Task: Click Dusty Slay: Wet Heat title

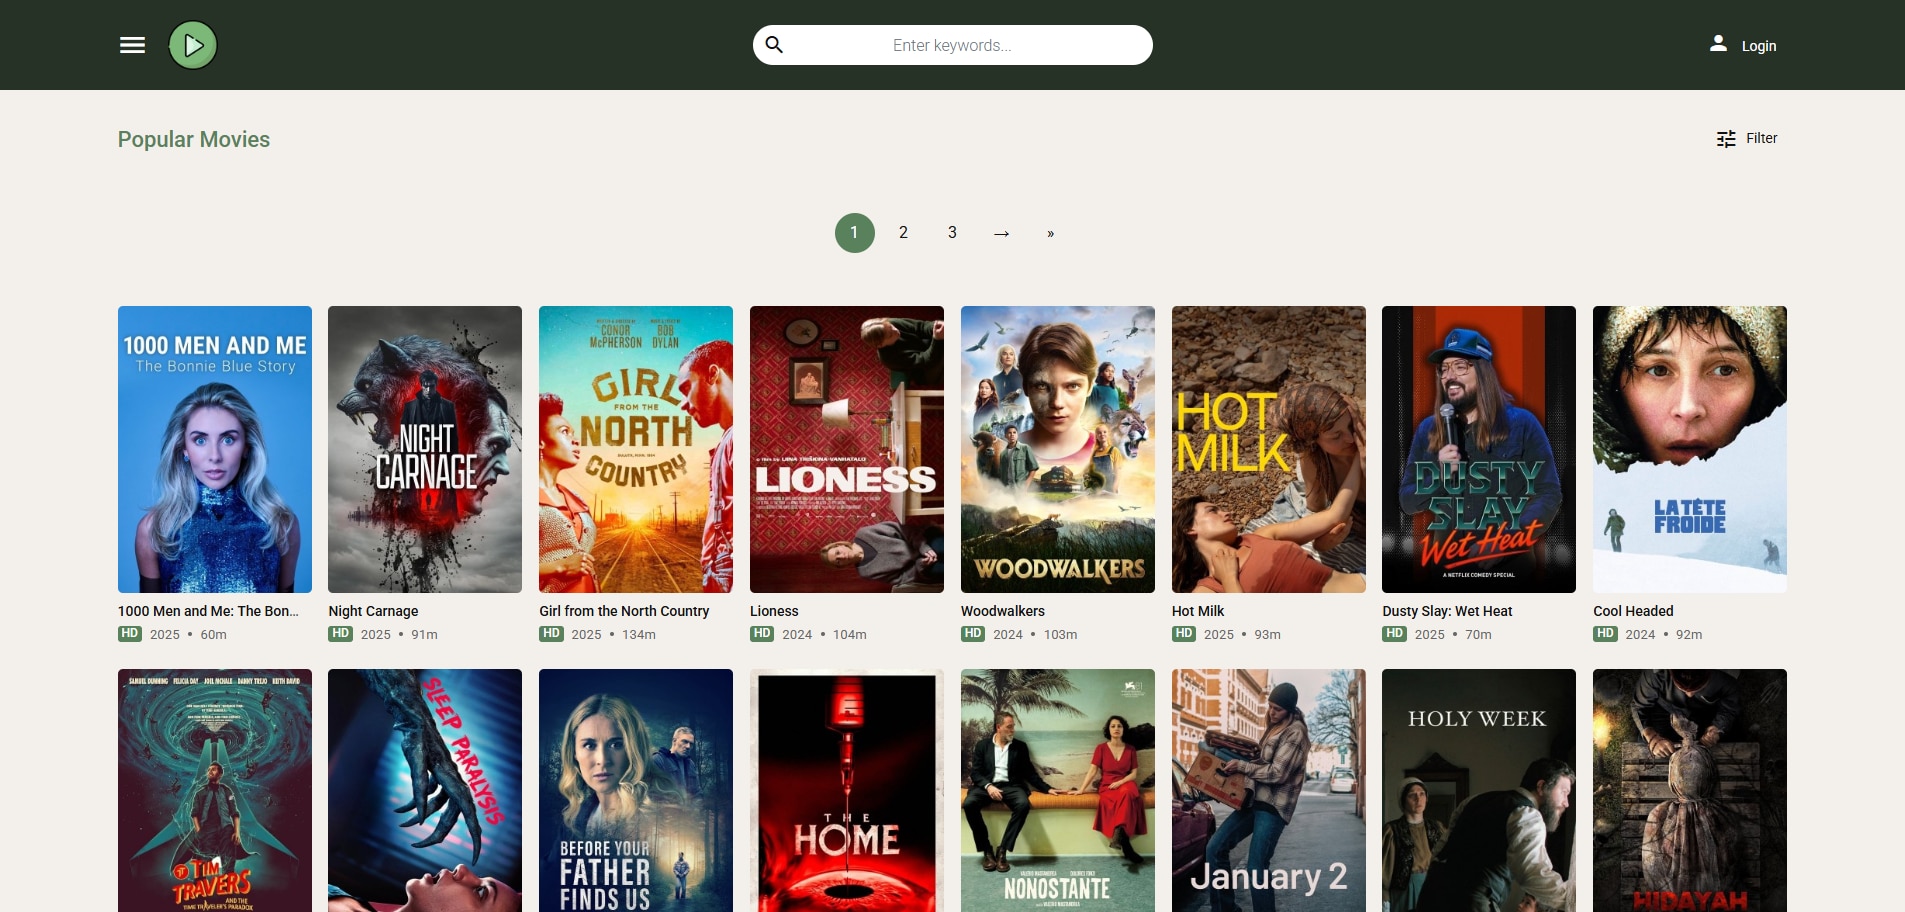Action: coord(1447,611)
